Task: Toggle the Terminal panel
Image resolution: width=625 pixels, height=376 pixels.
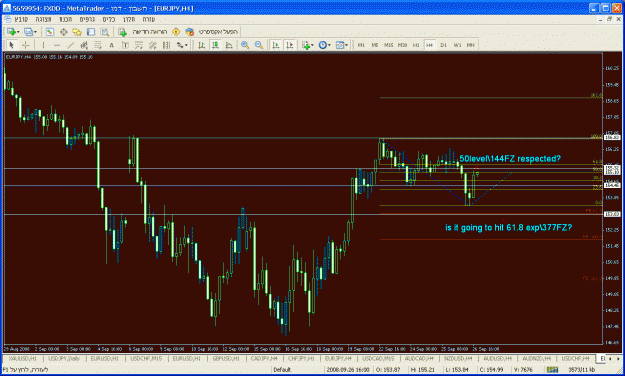Action: [x=91, y=31]
